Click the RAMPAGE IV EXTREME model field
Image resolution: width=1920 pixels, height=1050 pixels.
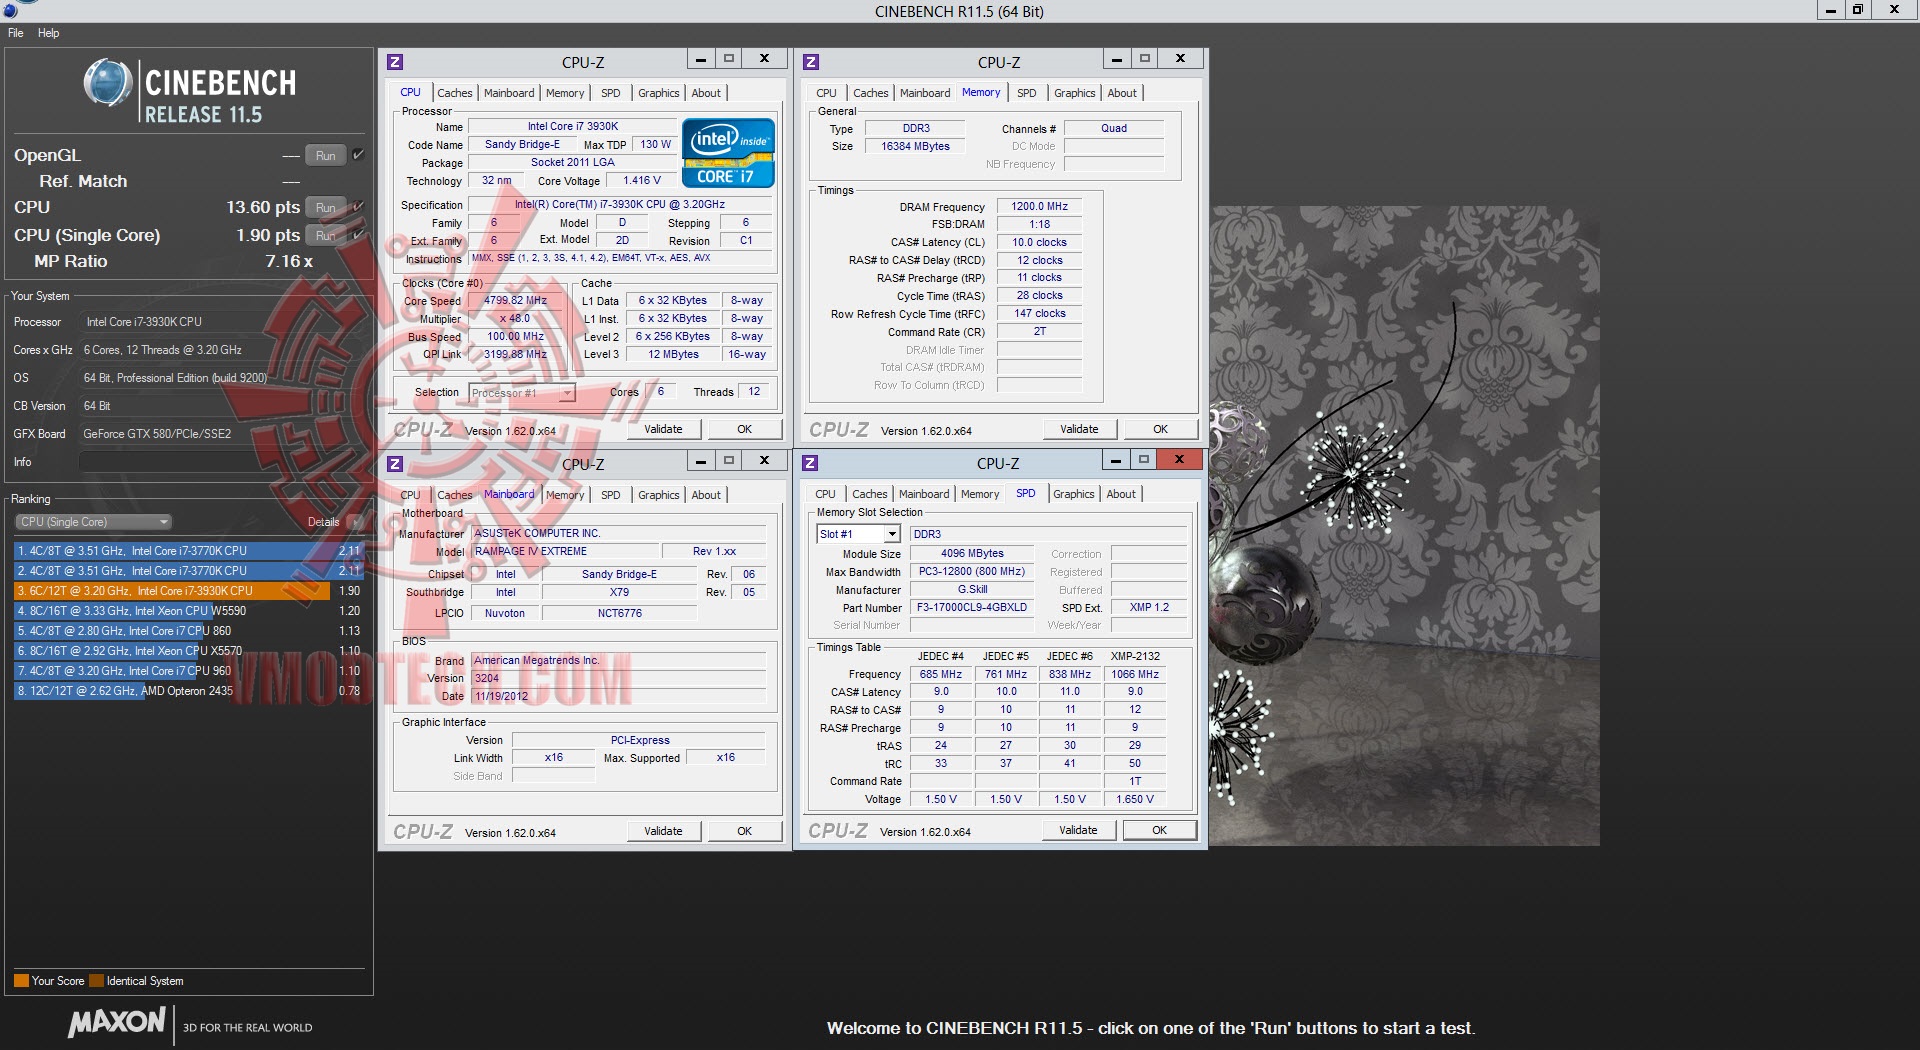pos(565,551)
